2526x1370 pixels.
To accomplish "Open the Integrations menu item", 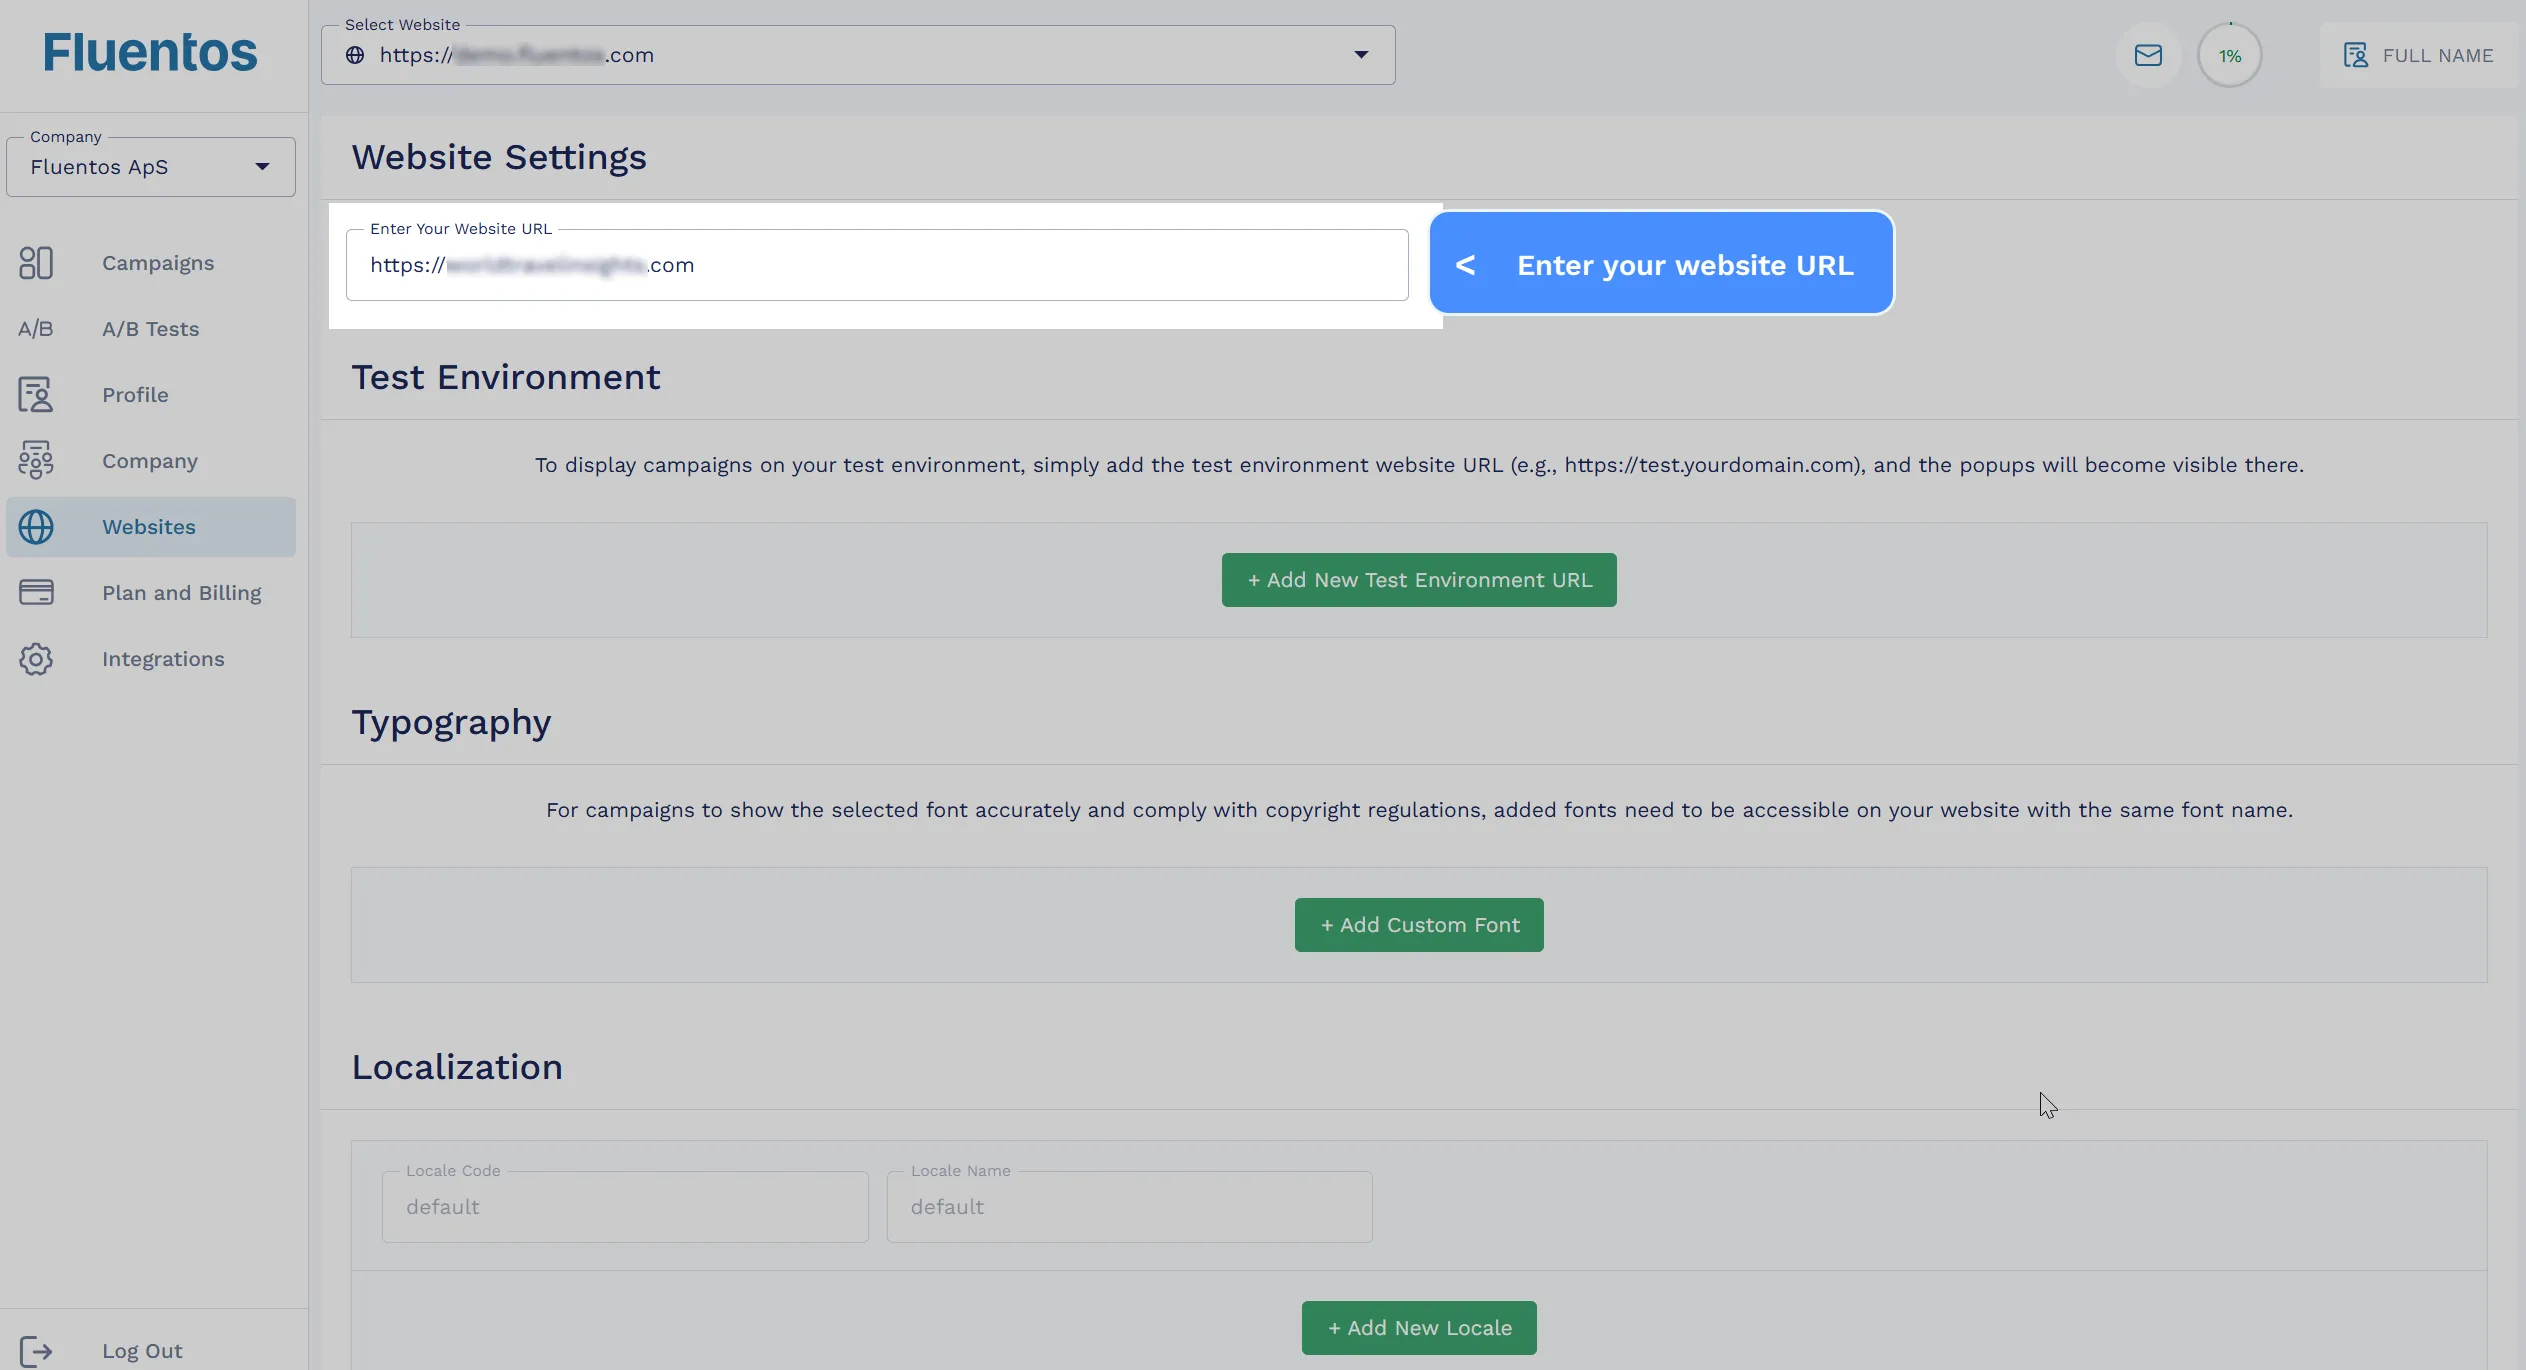I will click(151, 659).
